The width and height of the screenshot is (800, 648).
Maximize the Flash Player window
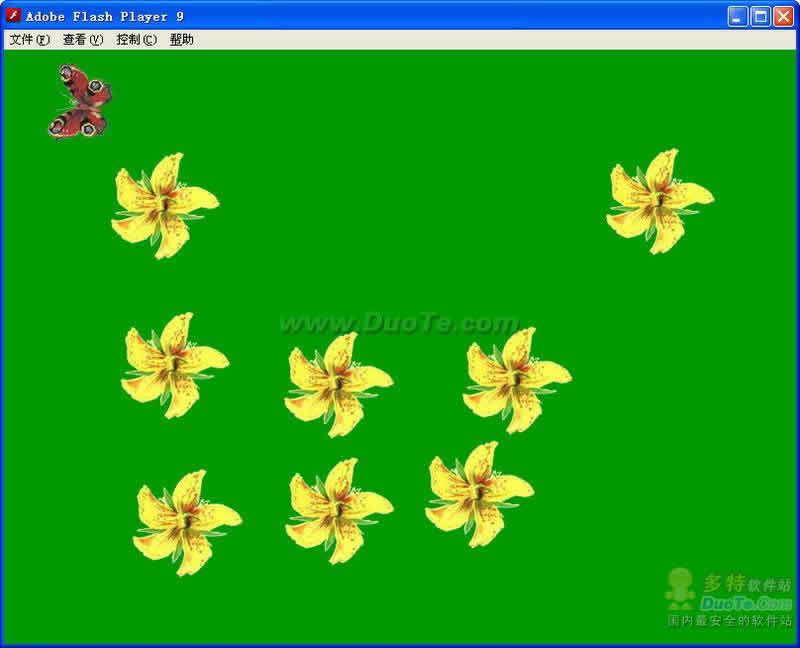(x=760, y=16)
